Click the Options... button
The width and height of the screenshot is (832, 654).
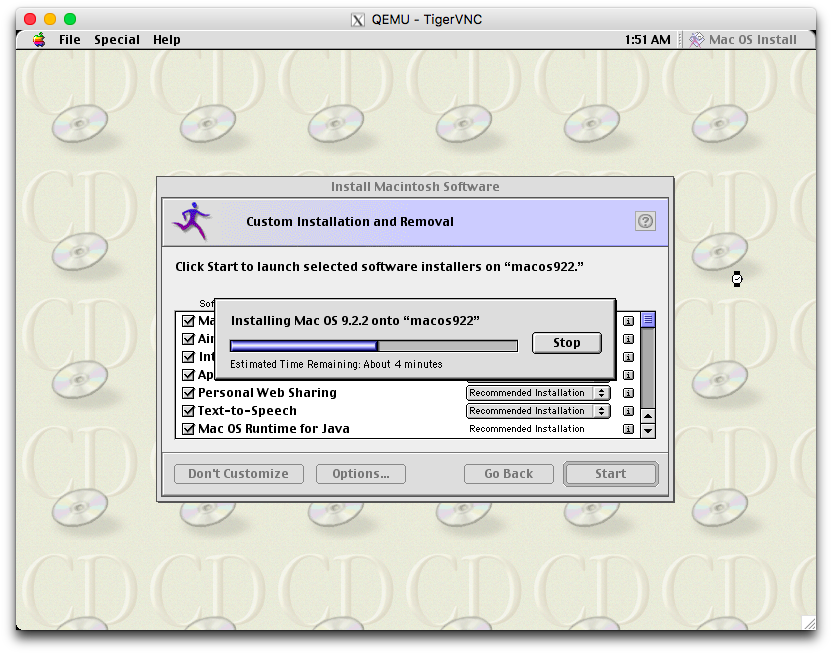coord(361,474)
